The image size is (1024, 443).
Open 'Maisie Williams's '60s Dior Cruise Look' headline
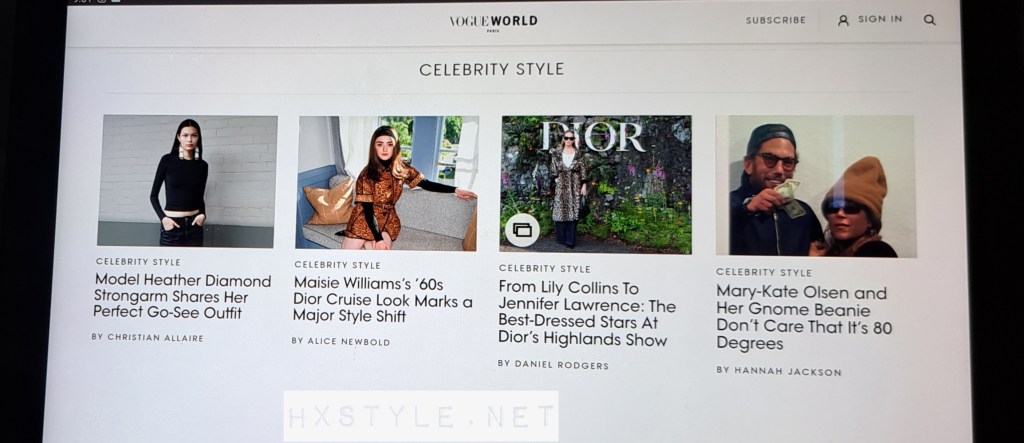tap(382, 300)
